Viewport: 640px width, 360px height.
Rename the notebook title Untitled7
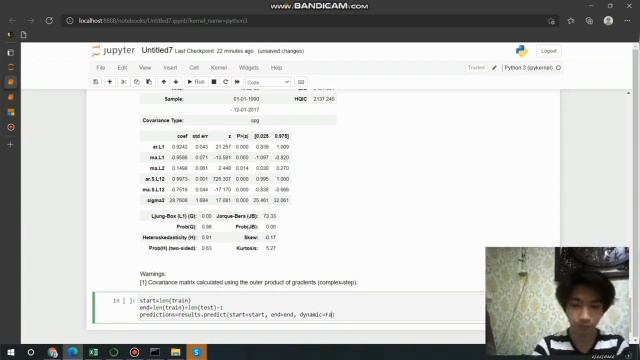(x=157, y=51)
